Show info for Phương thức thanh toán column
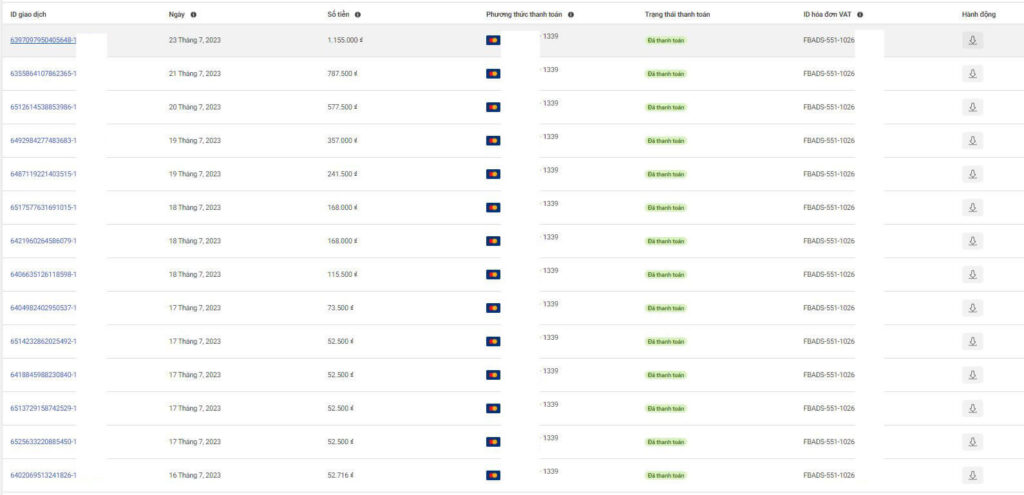 [x=571, y=15]
